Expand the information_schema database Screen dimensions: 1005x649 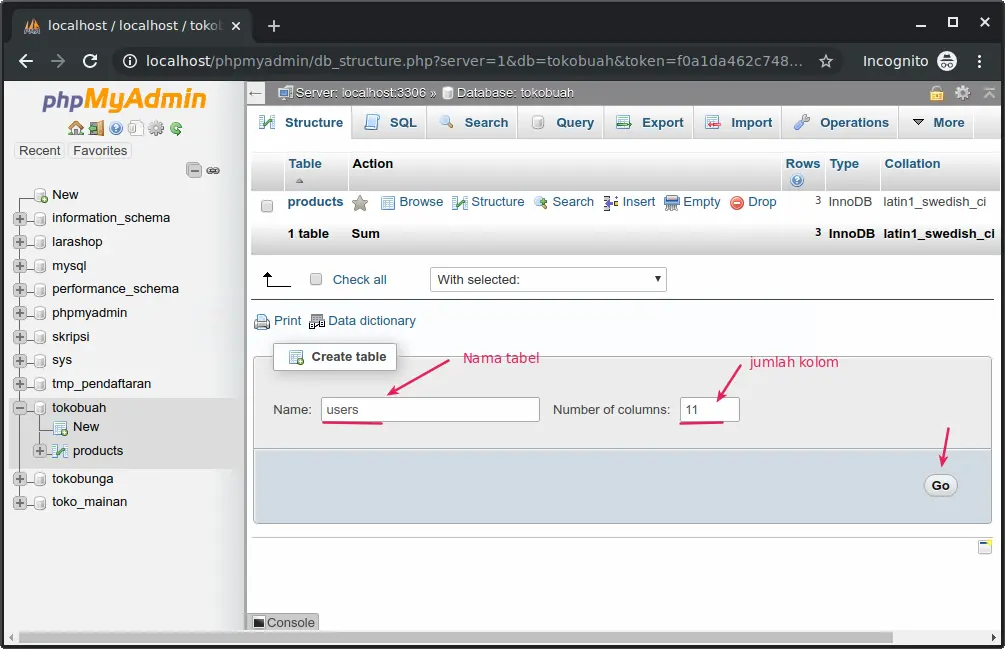point(20,218)
